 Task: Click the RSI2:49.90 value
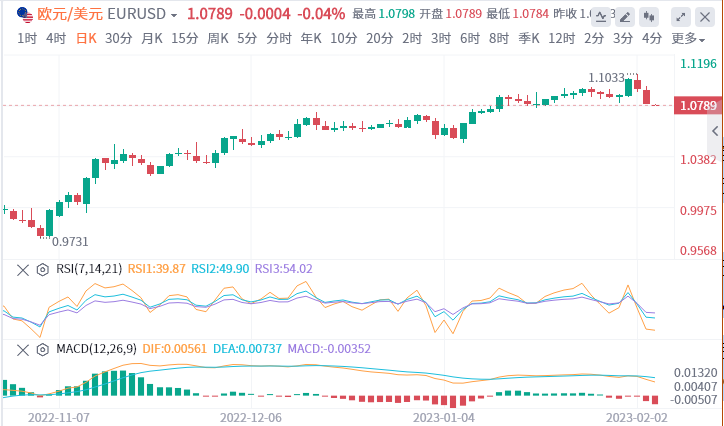[x=220, y=269]
